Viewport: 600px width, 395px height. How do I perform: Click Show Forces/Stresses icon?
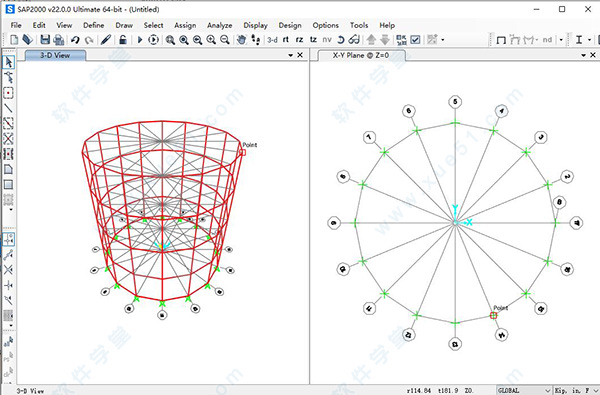[530, 40]
